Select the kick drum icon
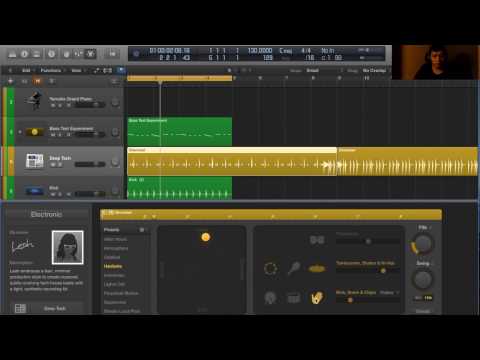Viewport: 480px width, 360px height. pos(270,298)
